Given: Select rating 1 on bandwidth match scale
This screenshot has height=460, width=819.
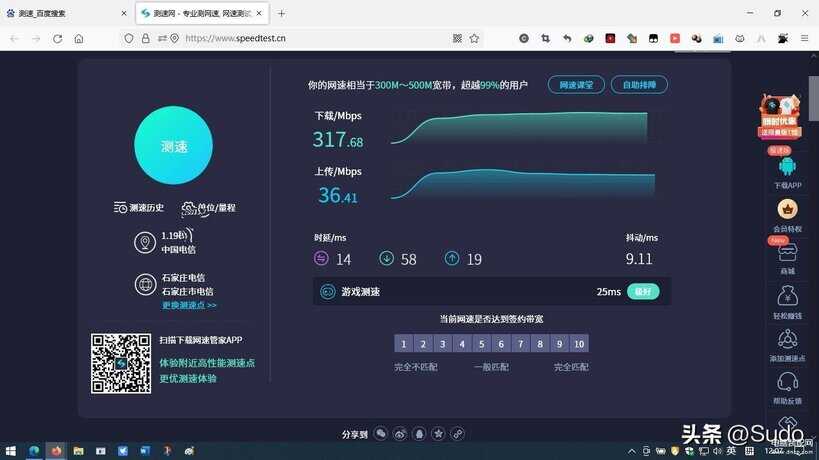Looking at the screenshot, I should tap(403, 344).
